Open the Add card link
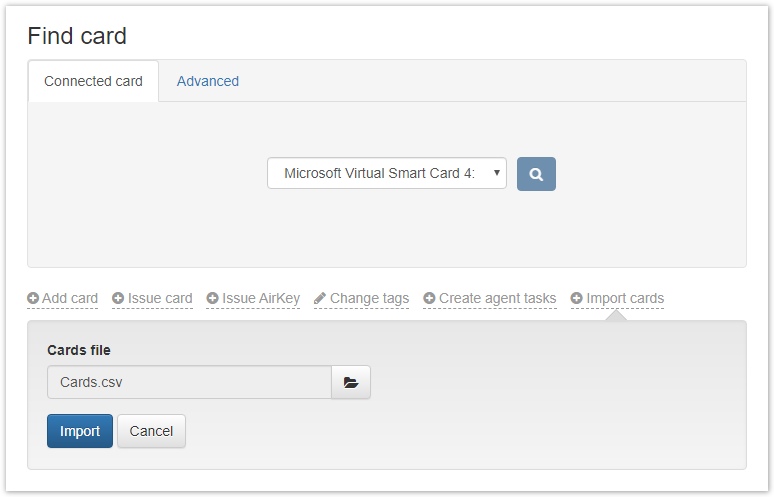This screenshot has height=497, width=774. 70,298
